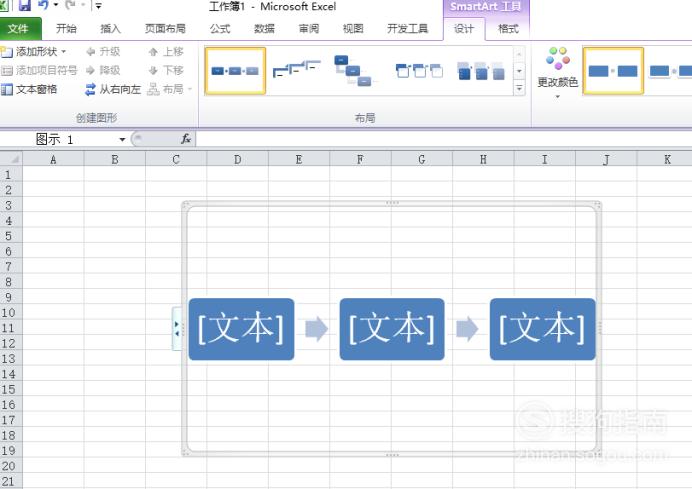Click the Select All corner button
Viewport: 692px width, 489px height.
tap(11, 159)
